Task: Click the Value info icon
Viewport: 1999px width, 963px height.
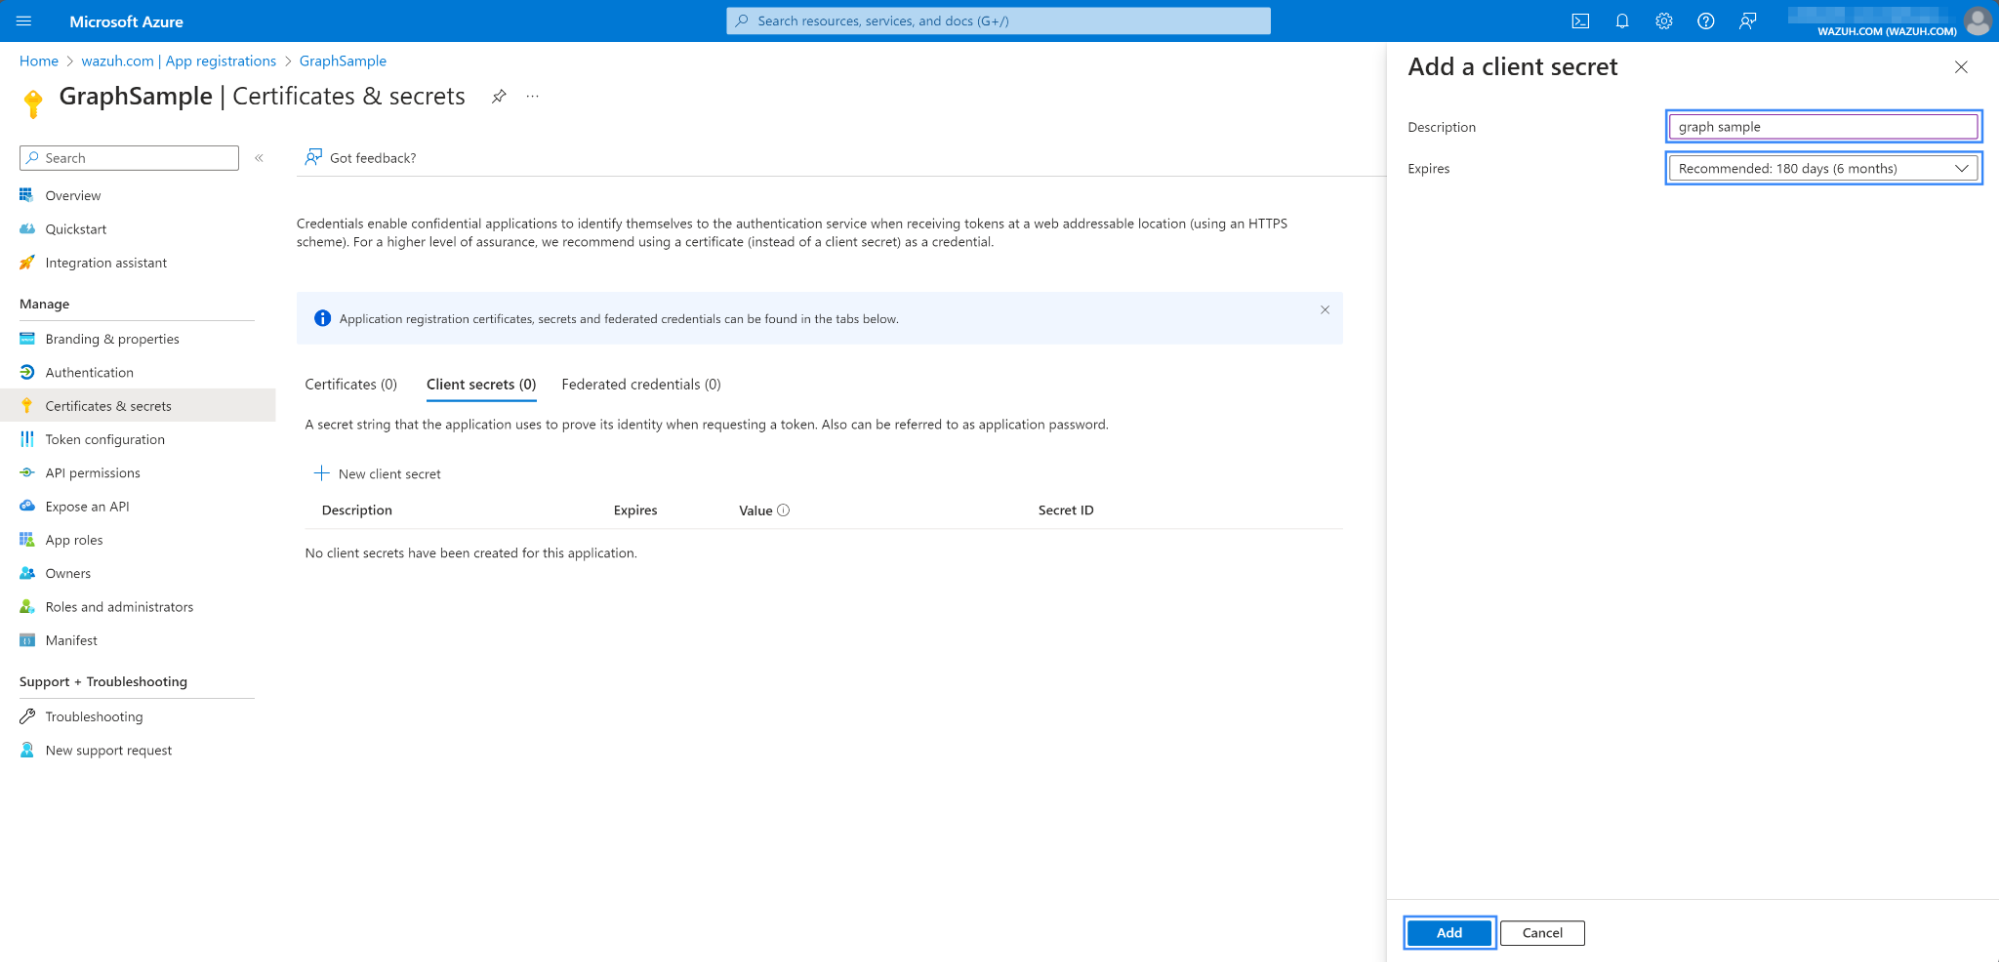Action: tap(783, 510)
